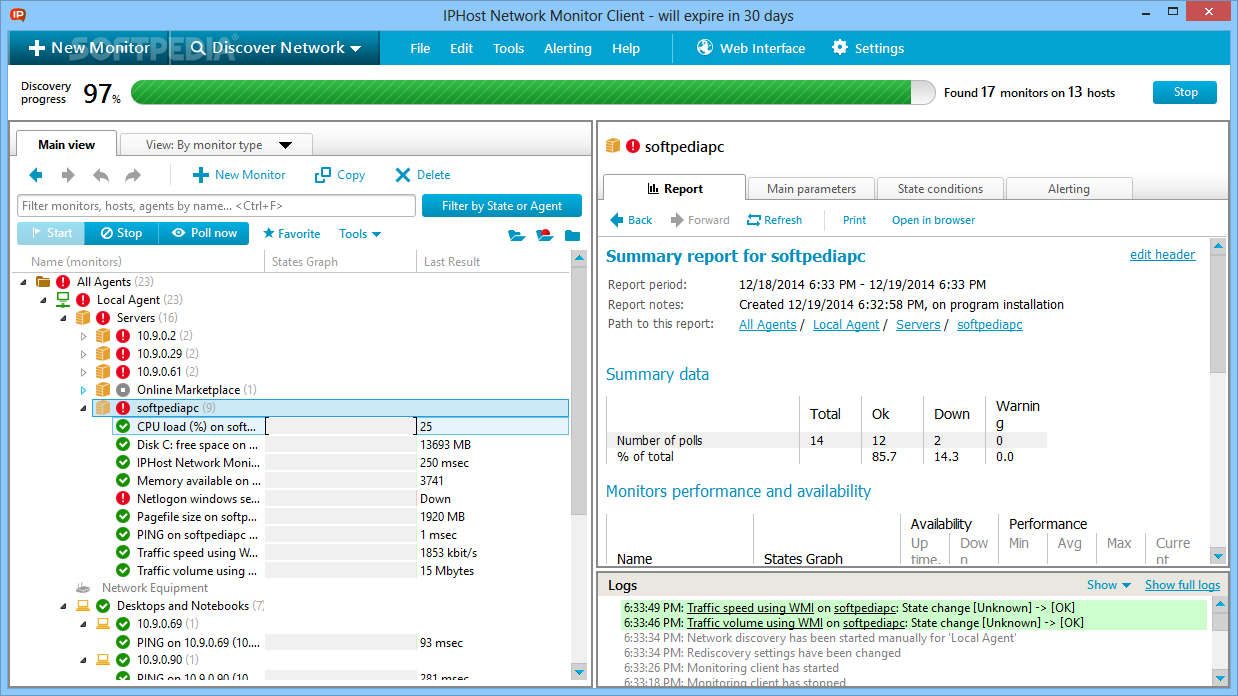This screenshot has height=696, width=1238.
Task: Click Open in browser link
Action: [933, 220]
